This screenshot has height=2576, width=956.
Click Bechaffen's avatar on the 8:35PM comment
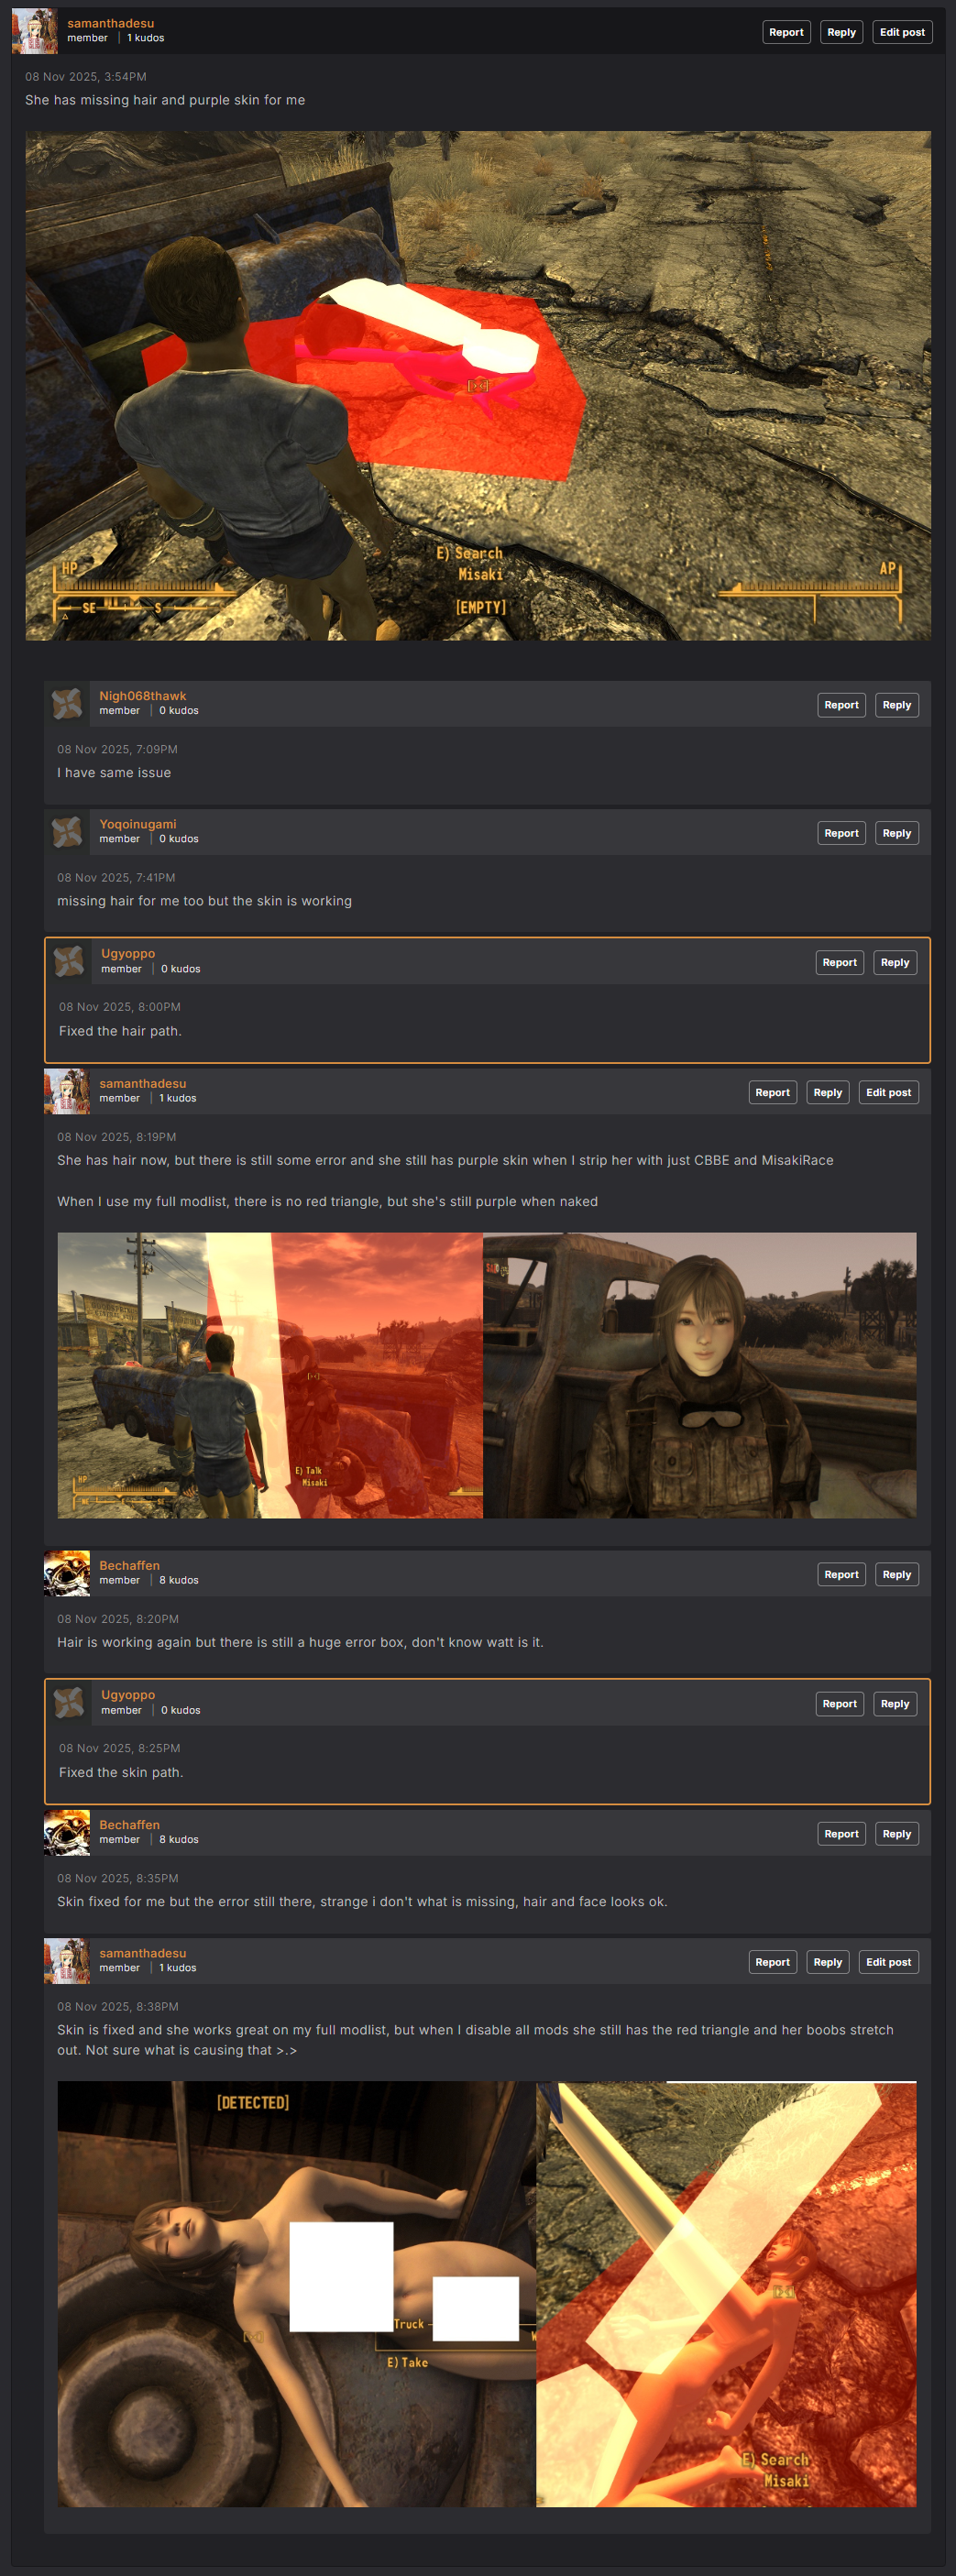[67, 1832]
